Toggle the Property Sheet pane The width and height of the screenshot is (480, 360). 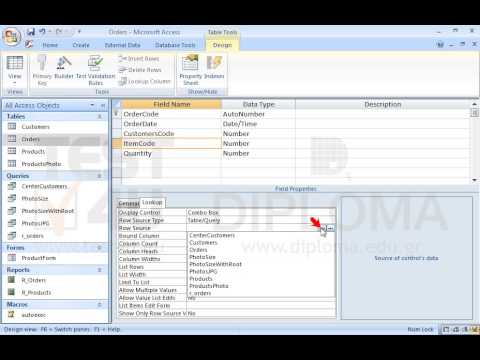pos(190,71)
